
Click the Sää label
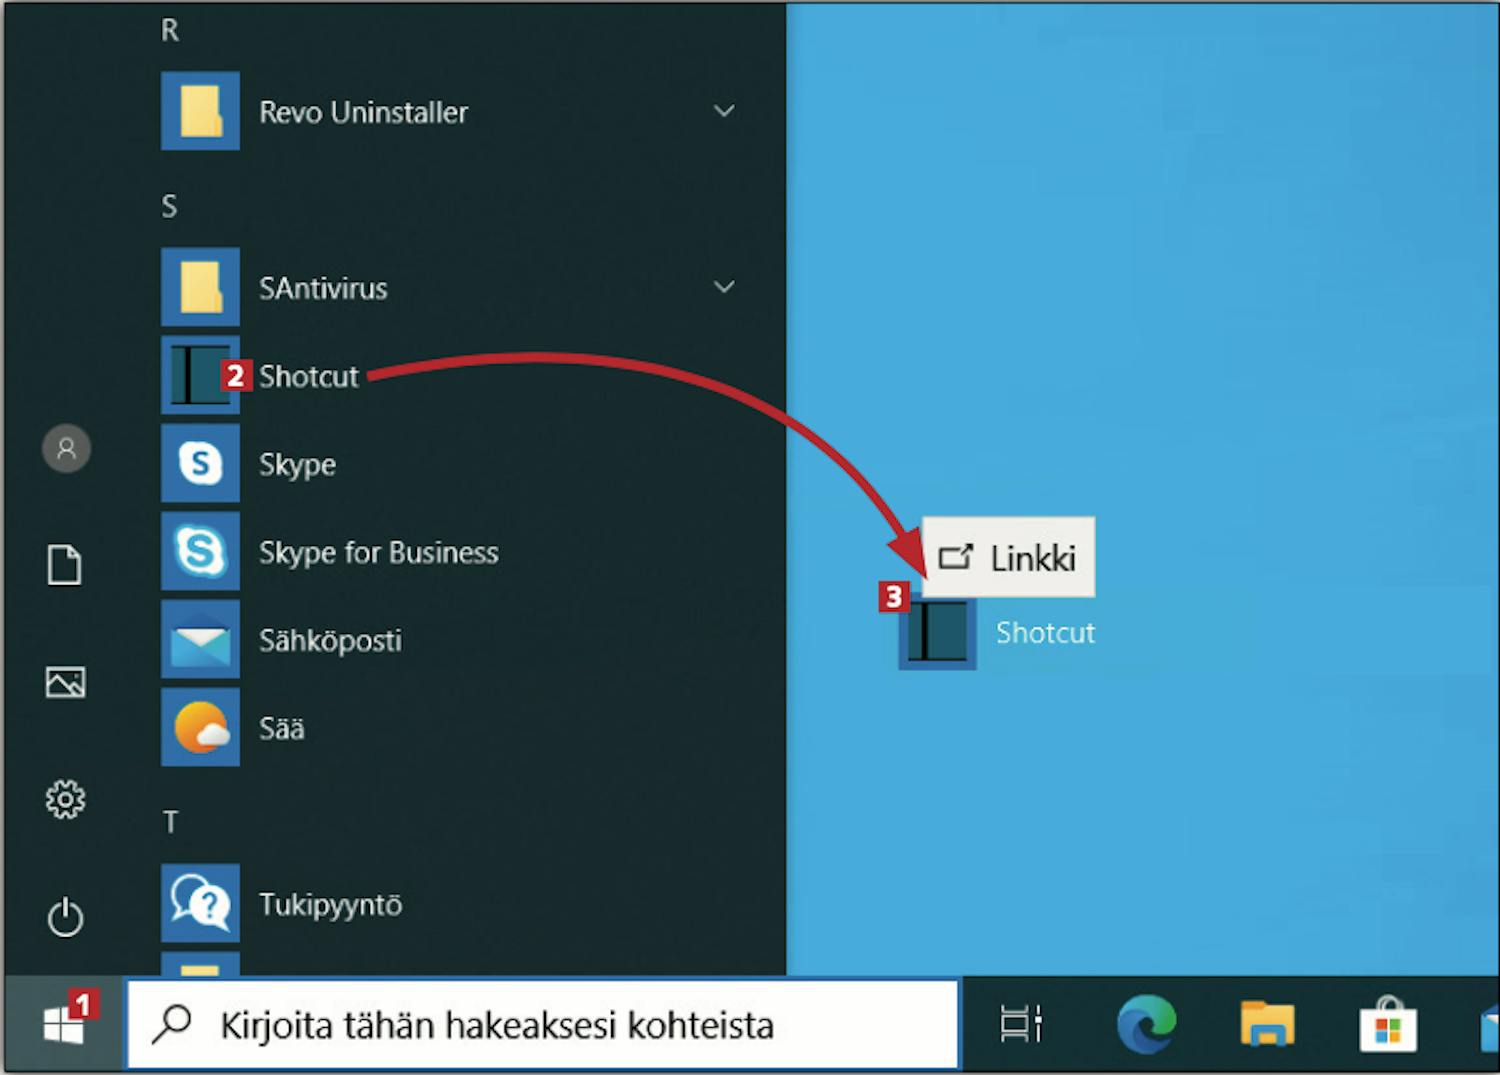[x=282, y=728]
